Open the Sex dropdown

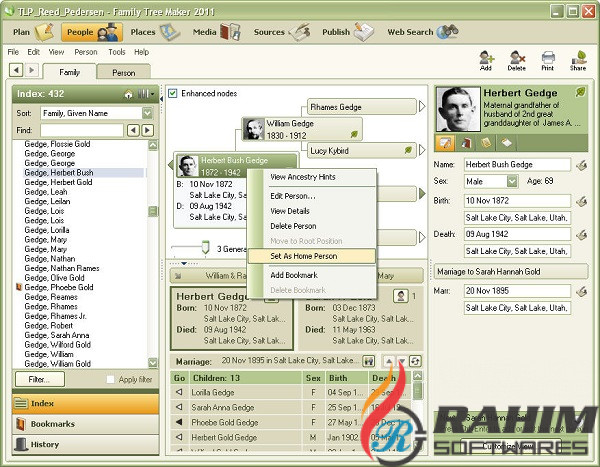coord(512,181)
